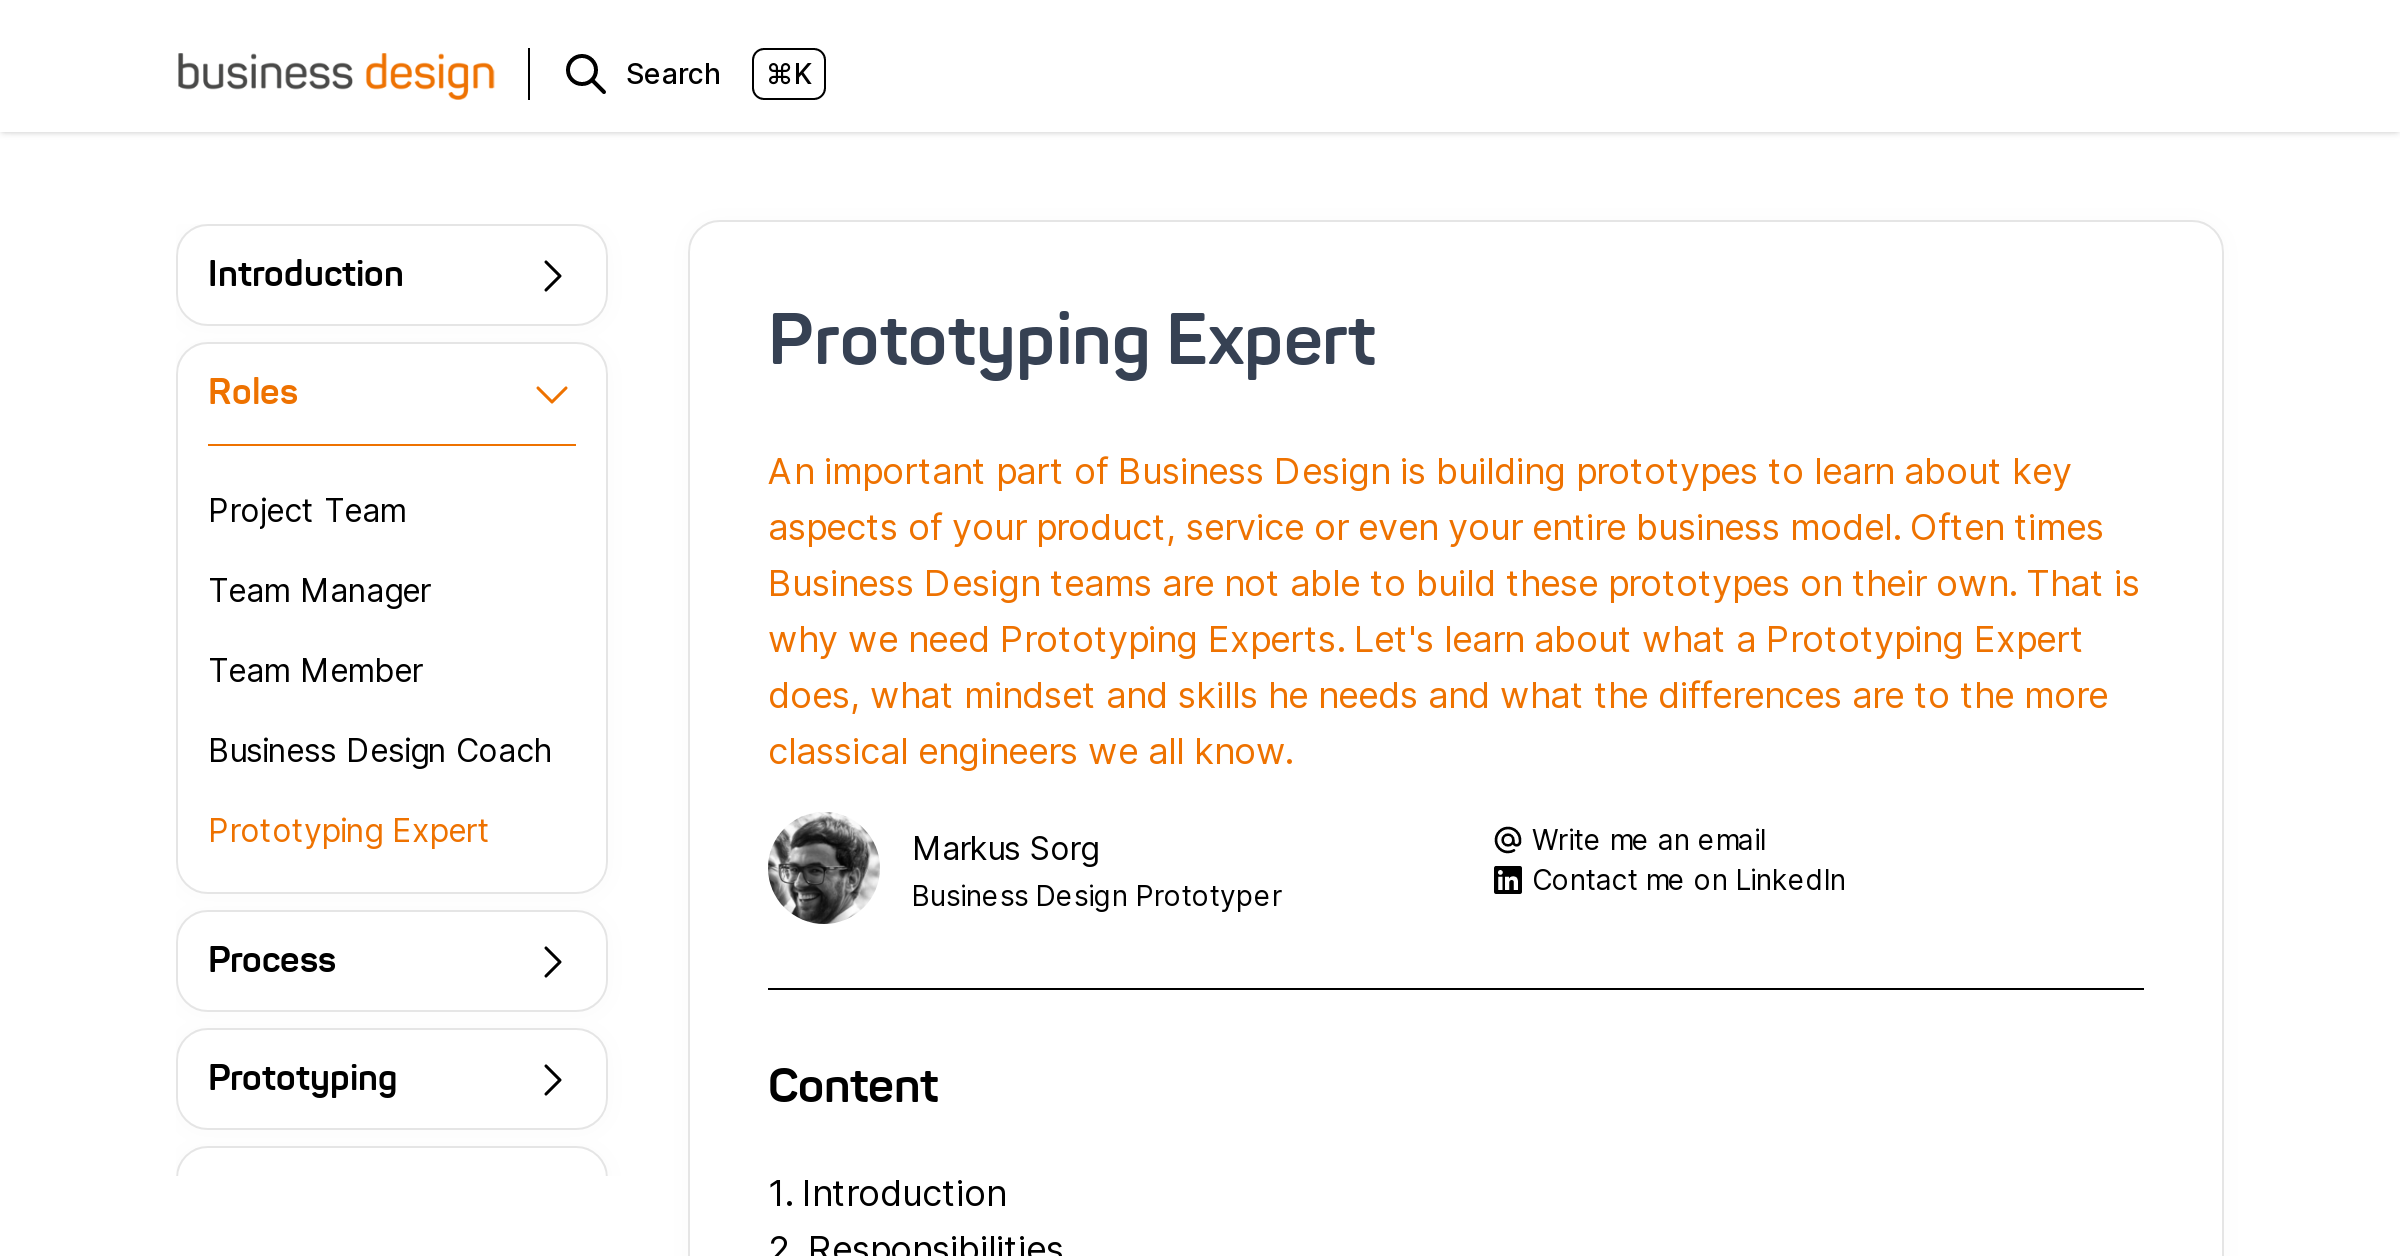Click Markus Sorg's profile photo
This screenshot has height=1256, width=2400.
(824, 867)
